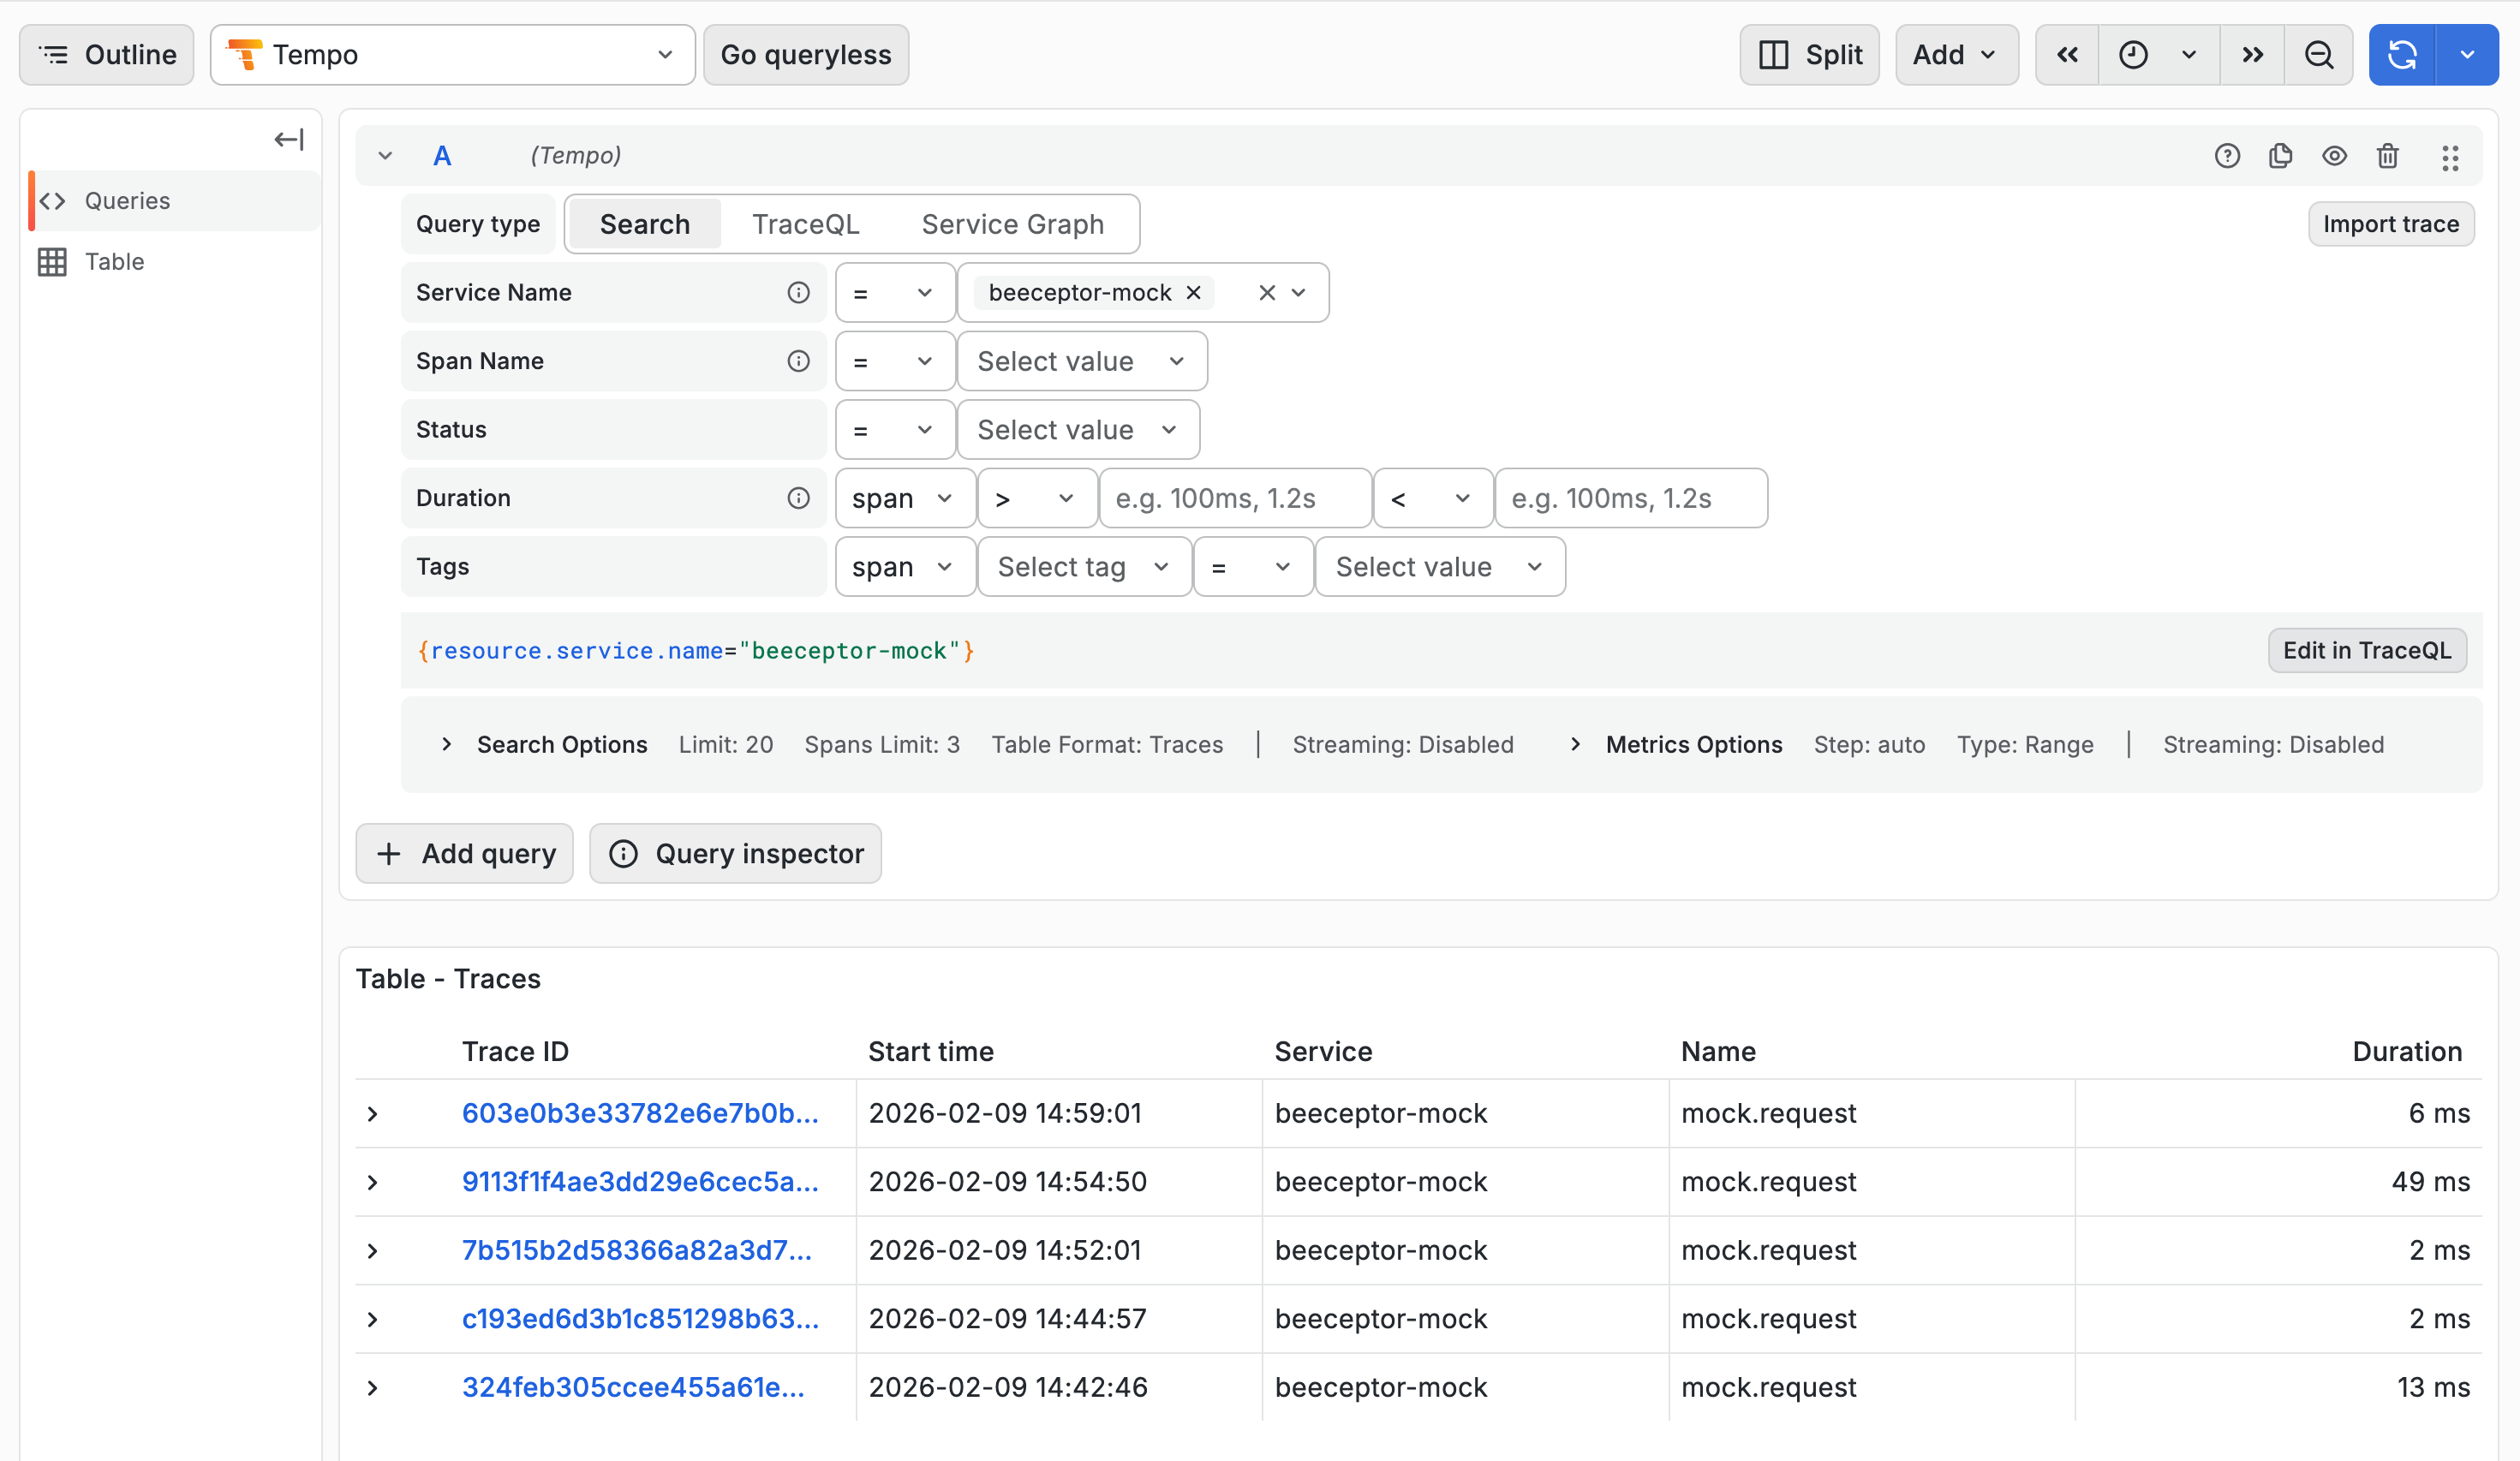Open the Service Graph tab
Screen dimensions: 2520x1461
1012,223
